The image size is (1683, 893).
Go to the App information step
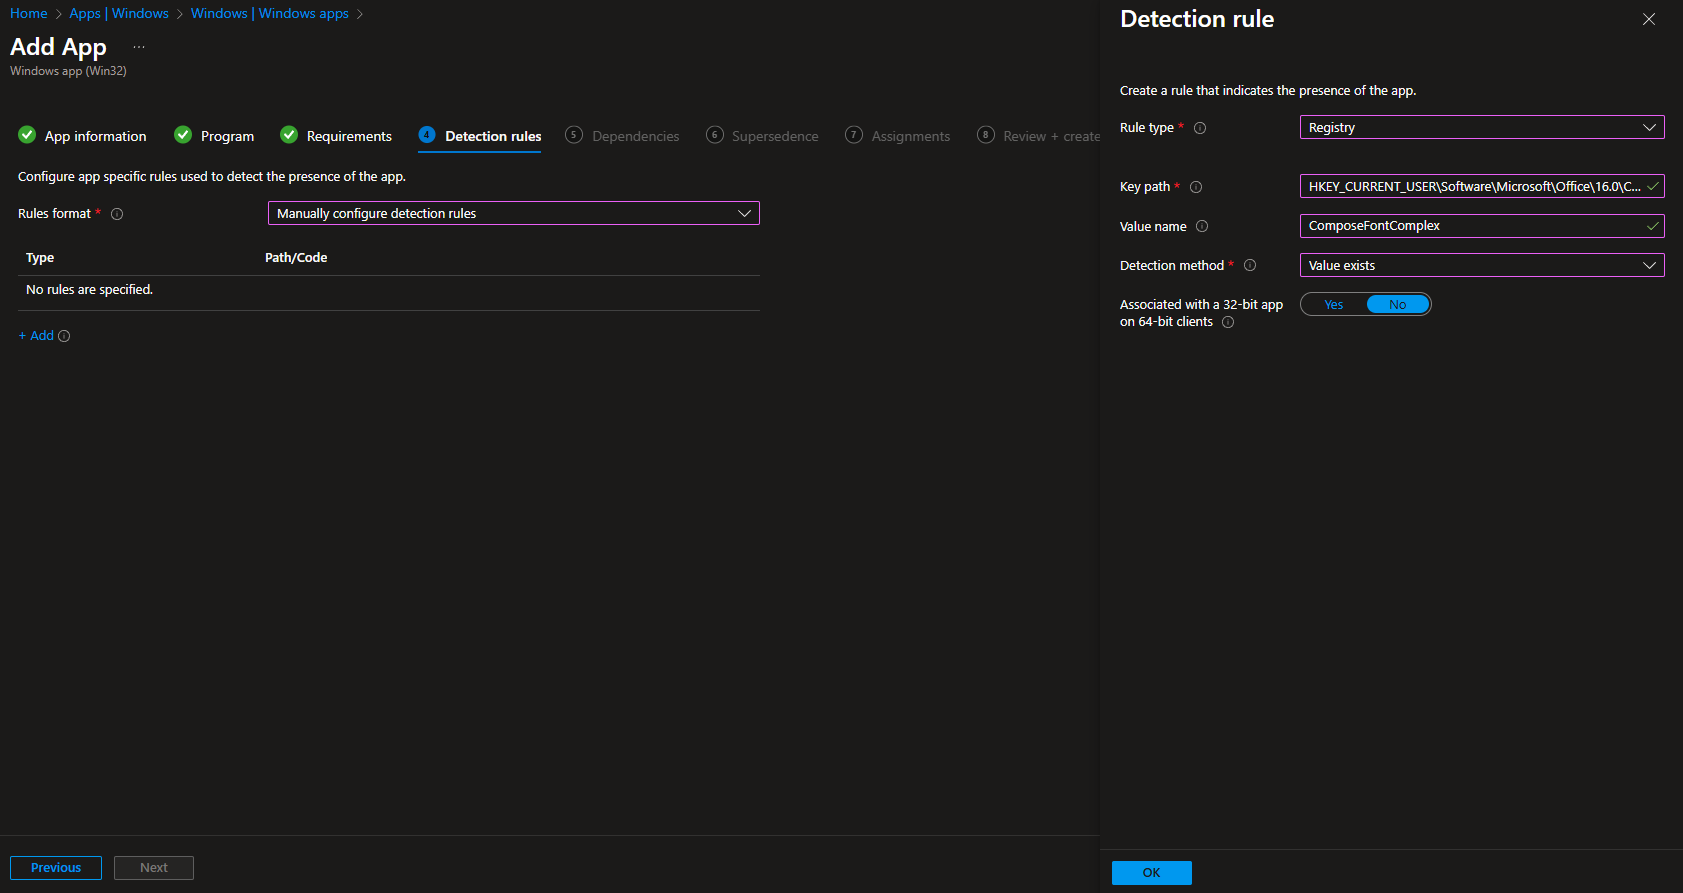(95, 136)
